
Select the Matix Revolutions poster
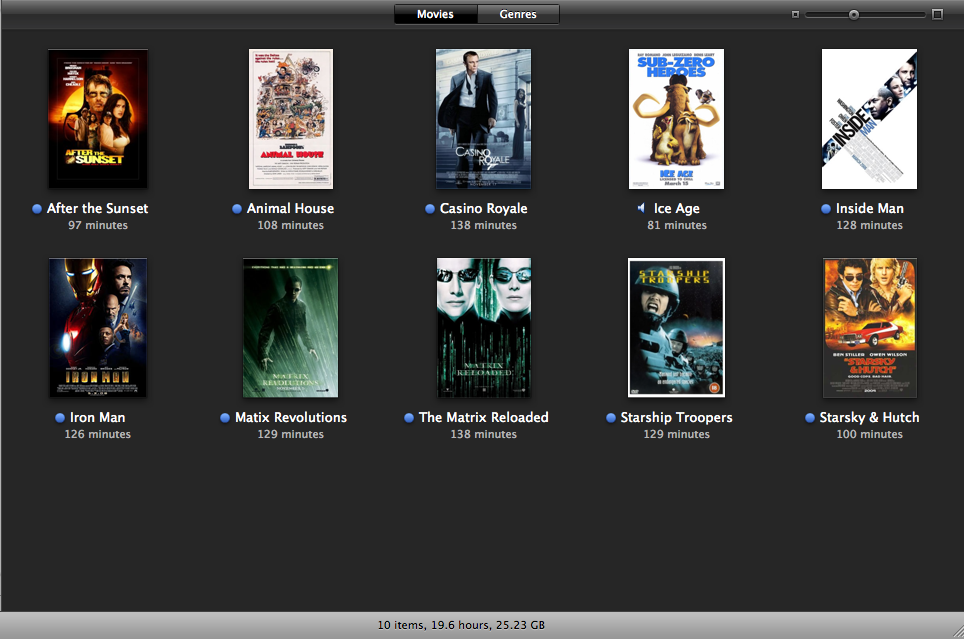coord(290,327)
